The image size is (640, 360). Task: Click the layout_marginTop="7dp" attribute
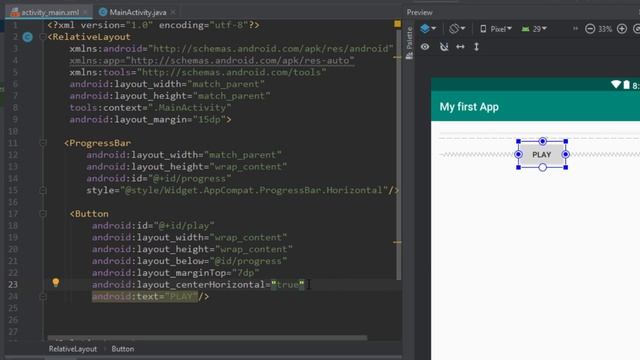point(176,273)
